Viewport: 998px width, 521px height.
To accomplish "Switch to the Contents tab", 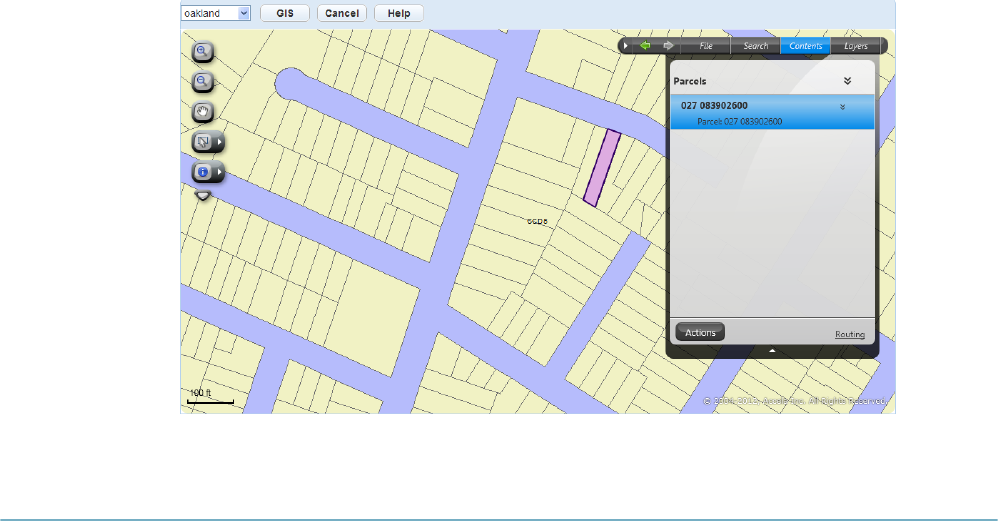I will [805, 46].
